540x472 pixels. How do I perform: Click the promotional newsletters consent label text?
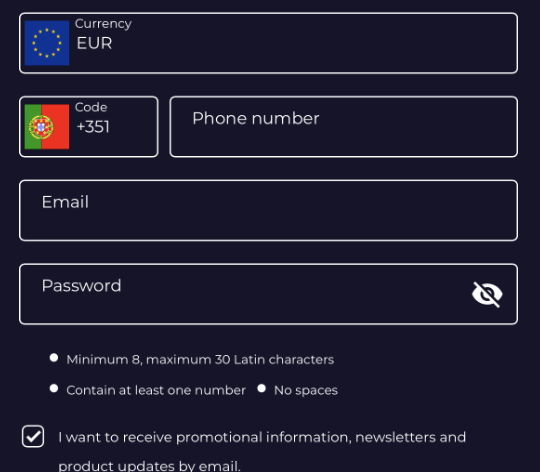tap(262, 451)
